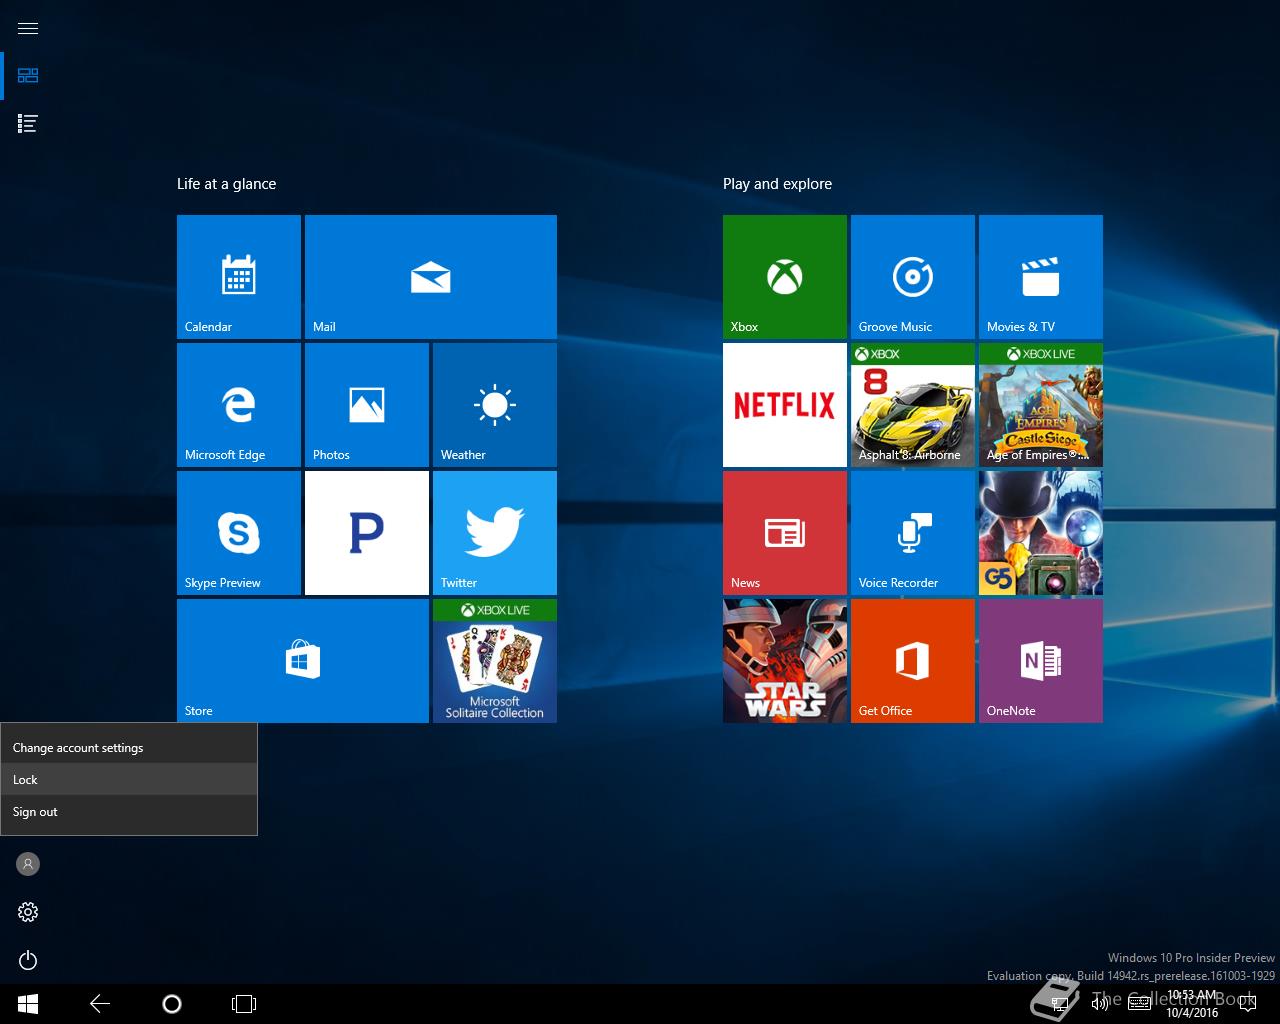
Task: Click the Play and explore heading
Action: click(x=777, y=184)
